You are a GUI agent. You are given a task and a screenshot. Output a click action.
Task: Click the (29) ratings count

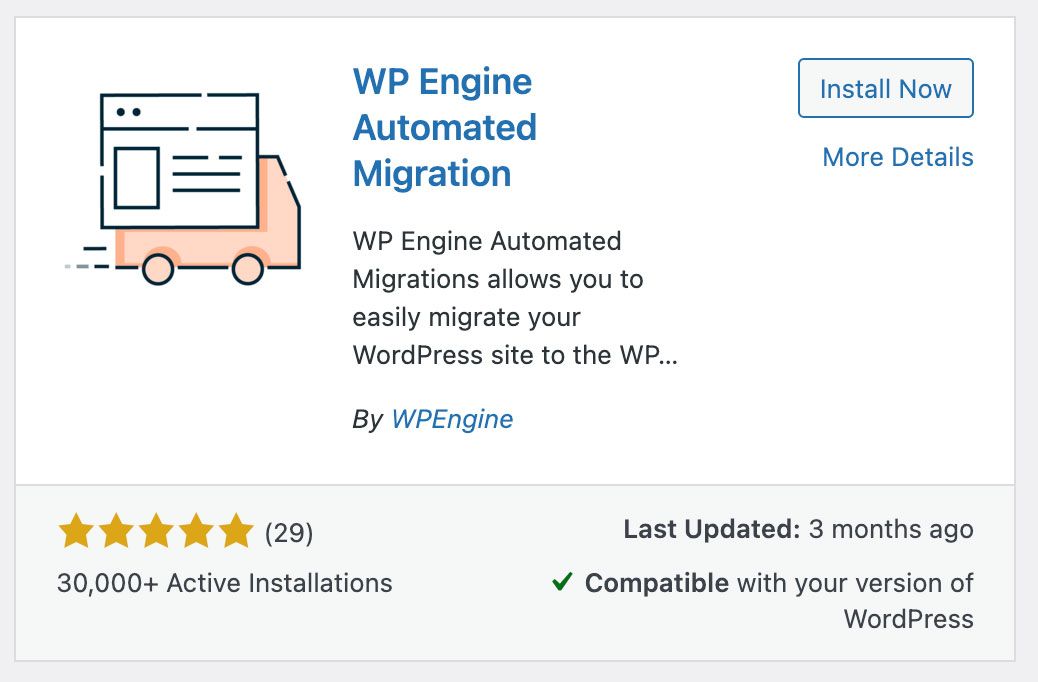(x=289, y=532)
